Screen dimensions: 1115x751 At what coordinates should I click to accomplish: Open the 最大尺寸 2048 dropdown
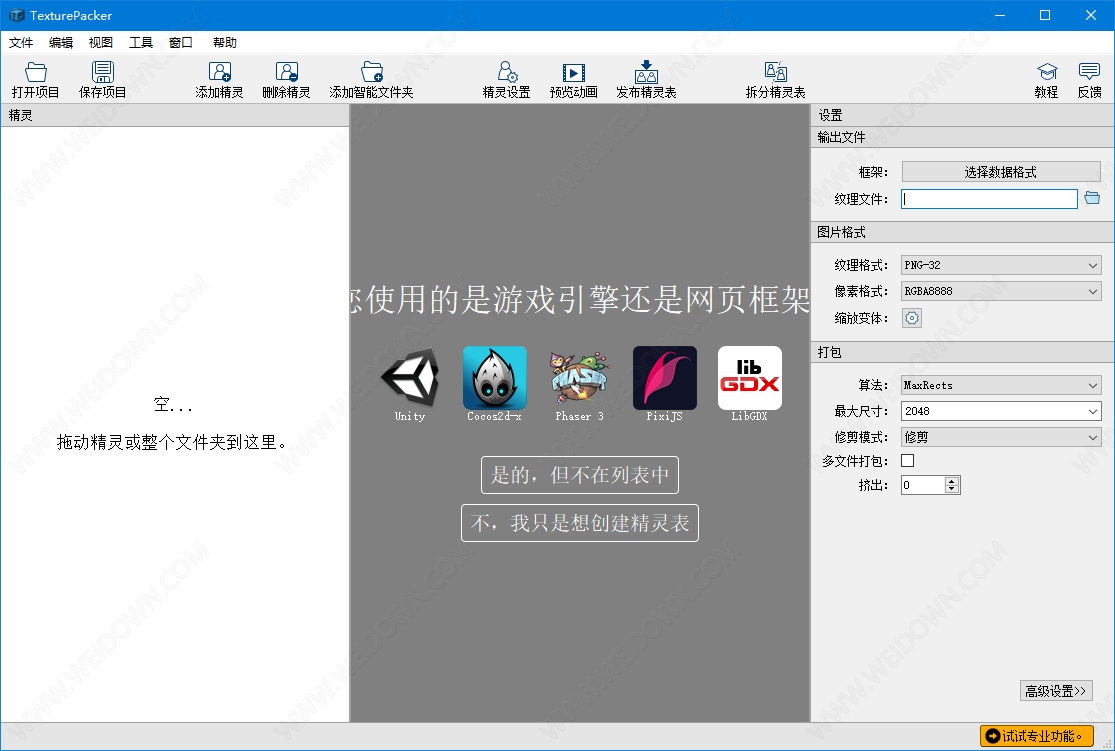pos(1001,411)
